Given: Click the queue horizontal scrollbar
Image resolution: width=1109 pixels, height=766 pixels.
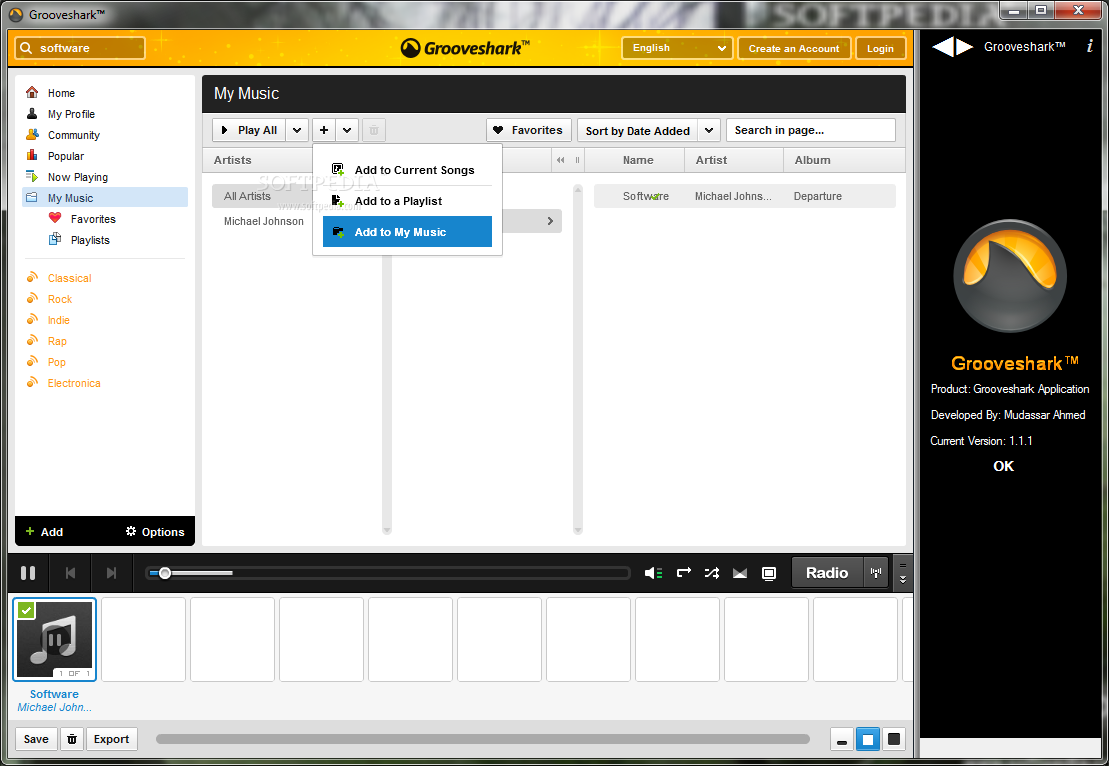Looking at the screenshot, I should point(482,739).
